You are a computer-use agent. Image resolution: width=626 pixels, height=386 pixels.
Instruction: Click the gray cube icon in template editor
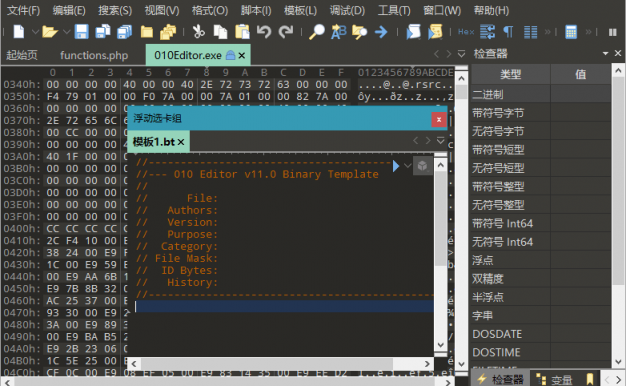click(422, 165)
